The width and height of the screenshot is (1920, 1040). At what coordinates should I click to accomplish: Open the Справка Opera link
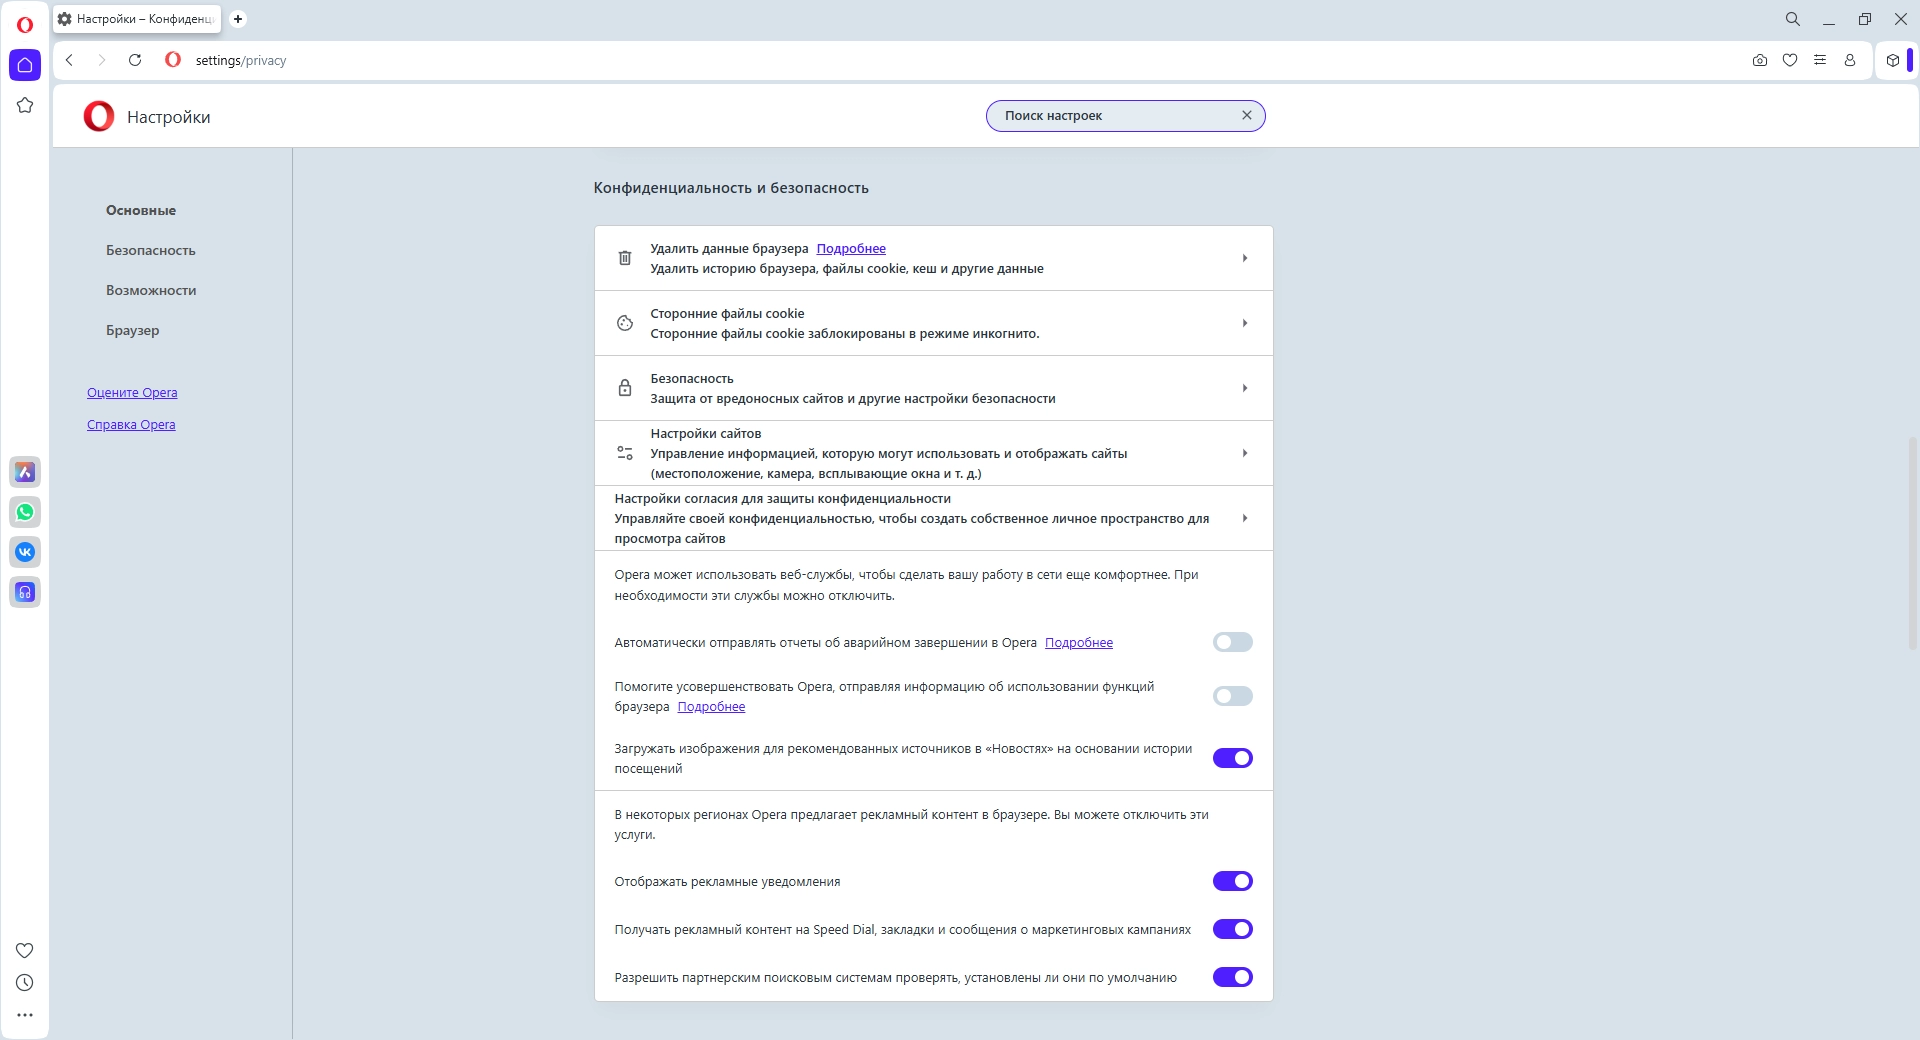pos(131,424)
